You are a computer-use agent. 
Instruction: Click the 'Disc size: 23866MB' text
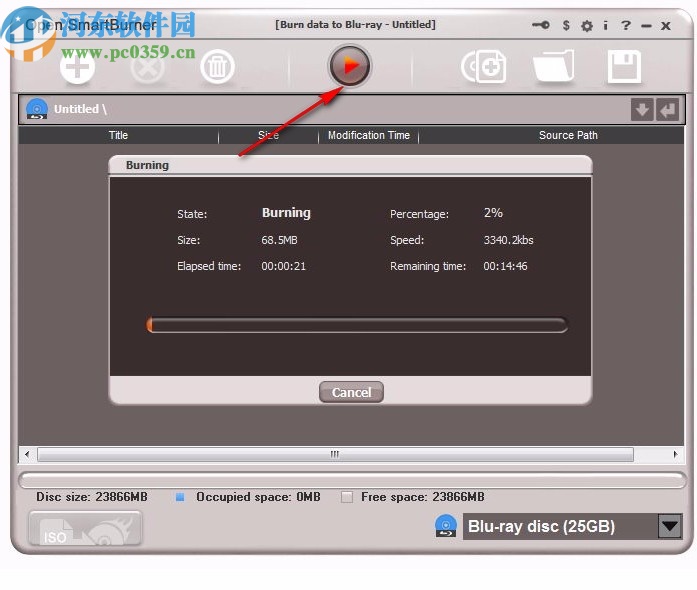click(x=92, y=497)
